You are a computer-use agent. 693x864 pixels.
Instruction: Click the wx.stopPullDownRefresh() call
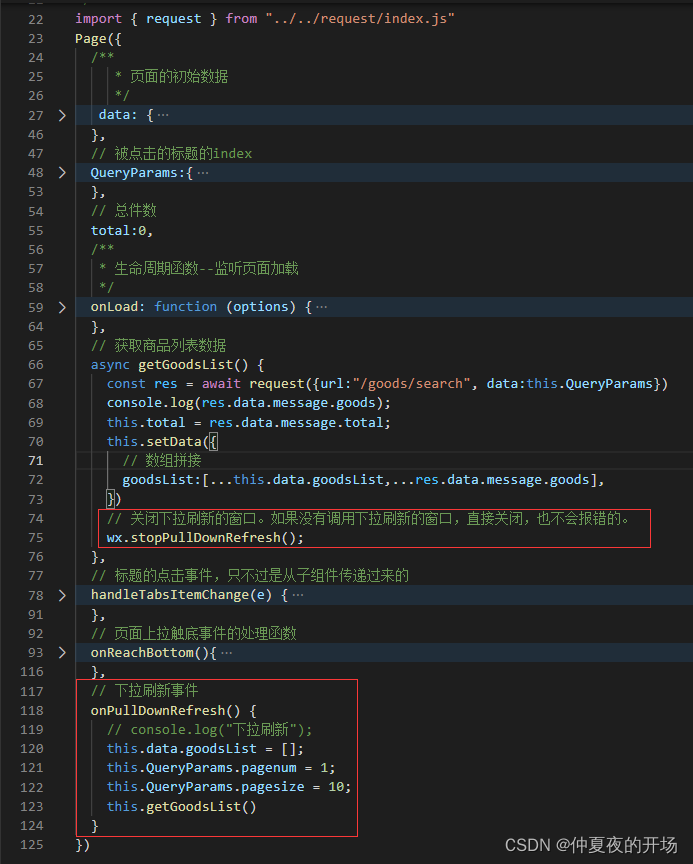click(x=205, y=537)
